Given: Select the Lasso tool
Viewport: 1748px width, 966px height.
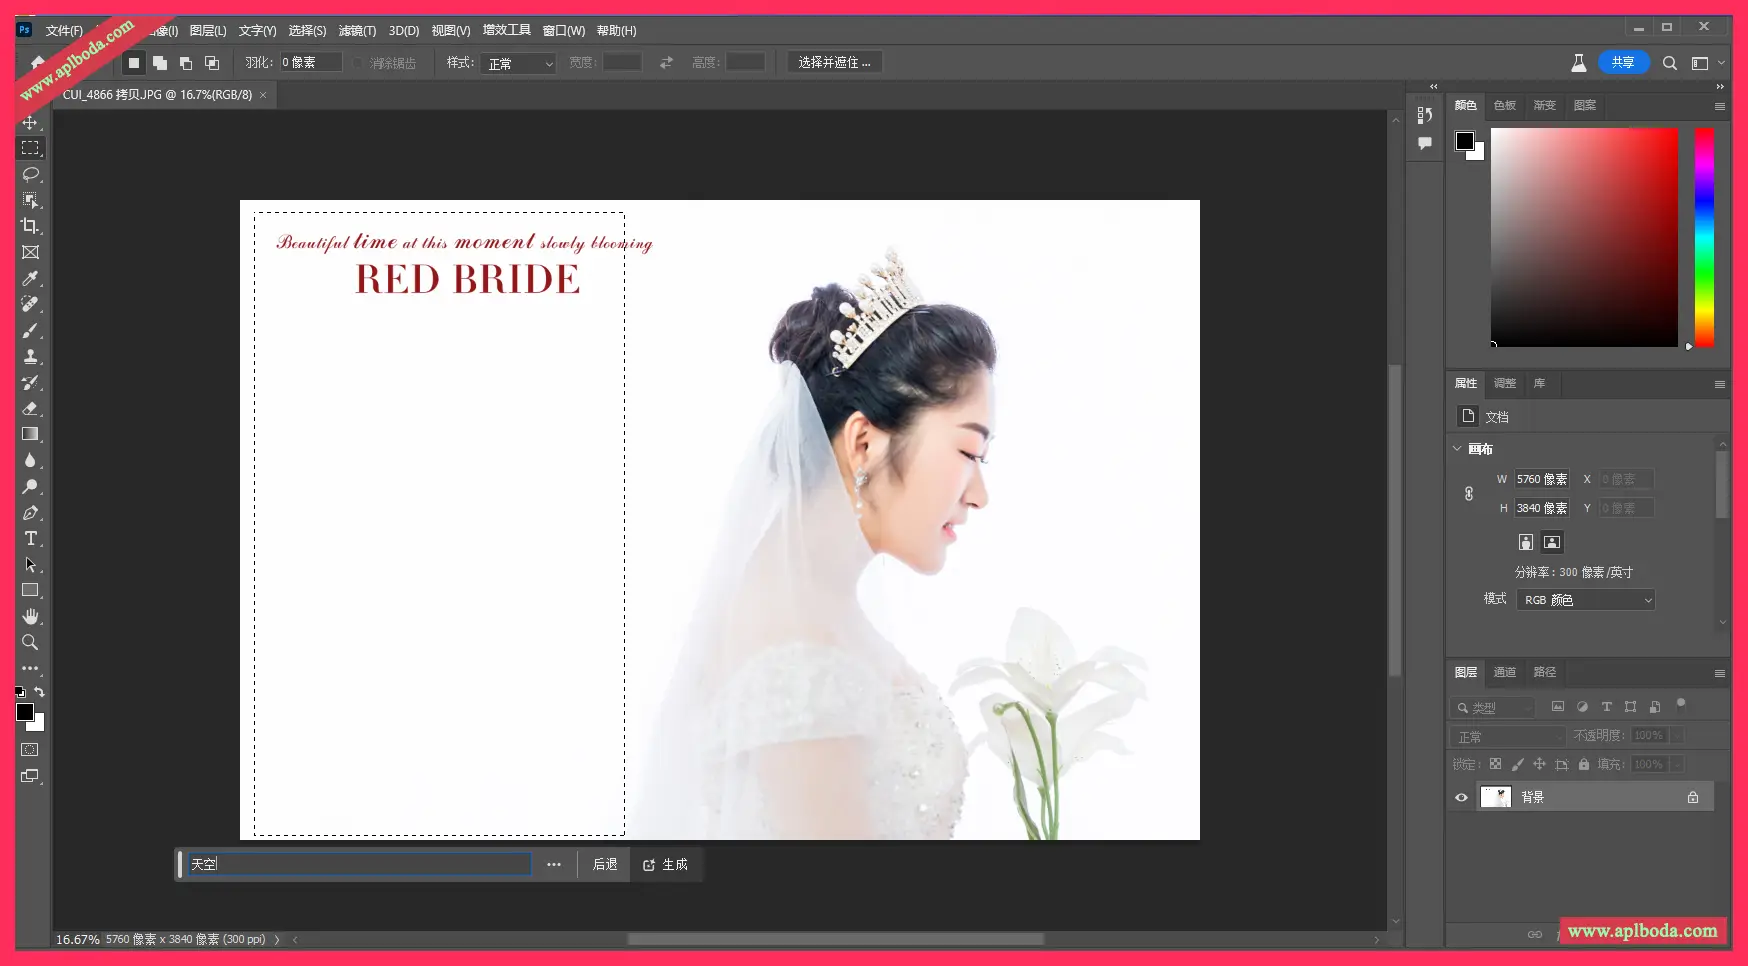Looking at the screenshot, I should 31,174.
